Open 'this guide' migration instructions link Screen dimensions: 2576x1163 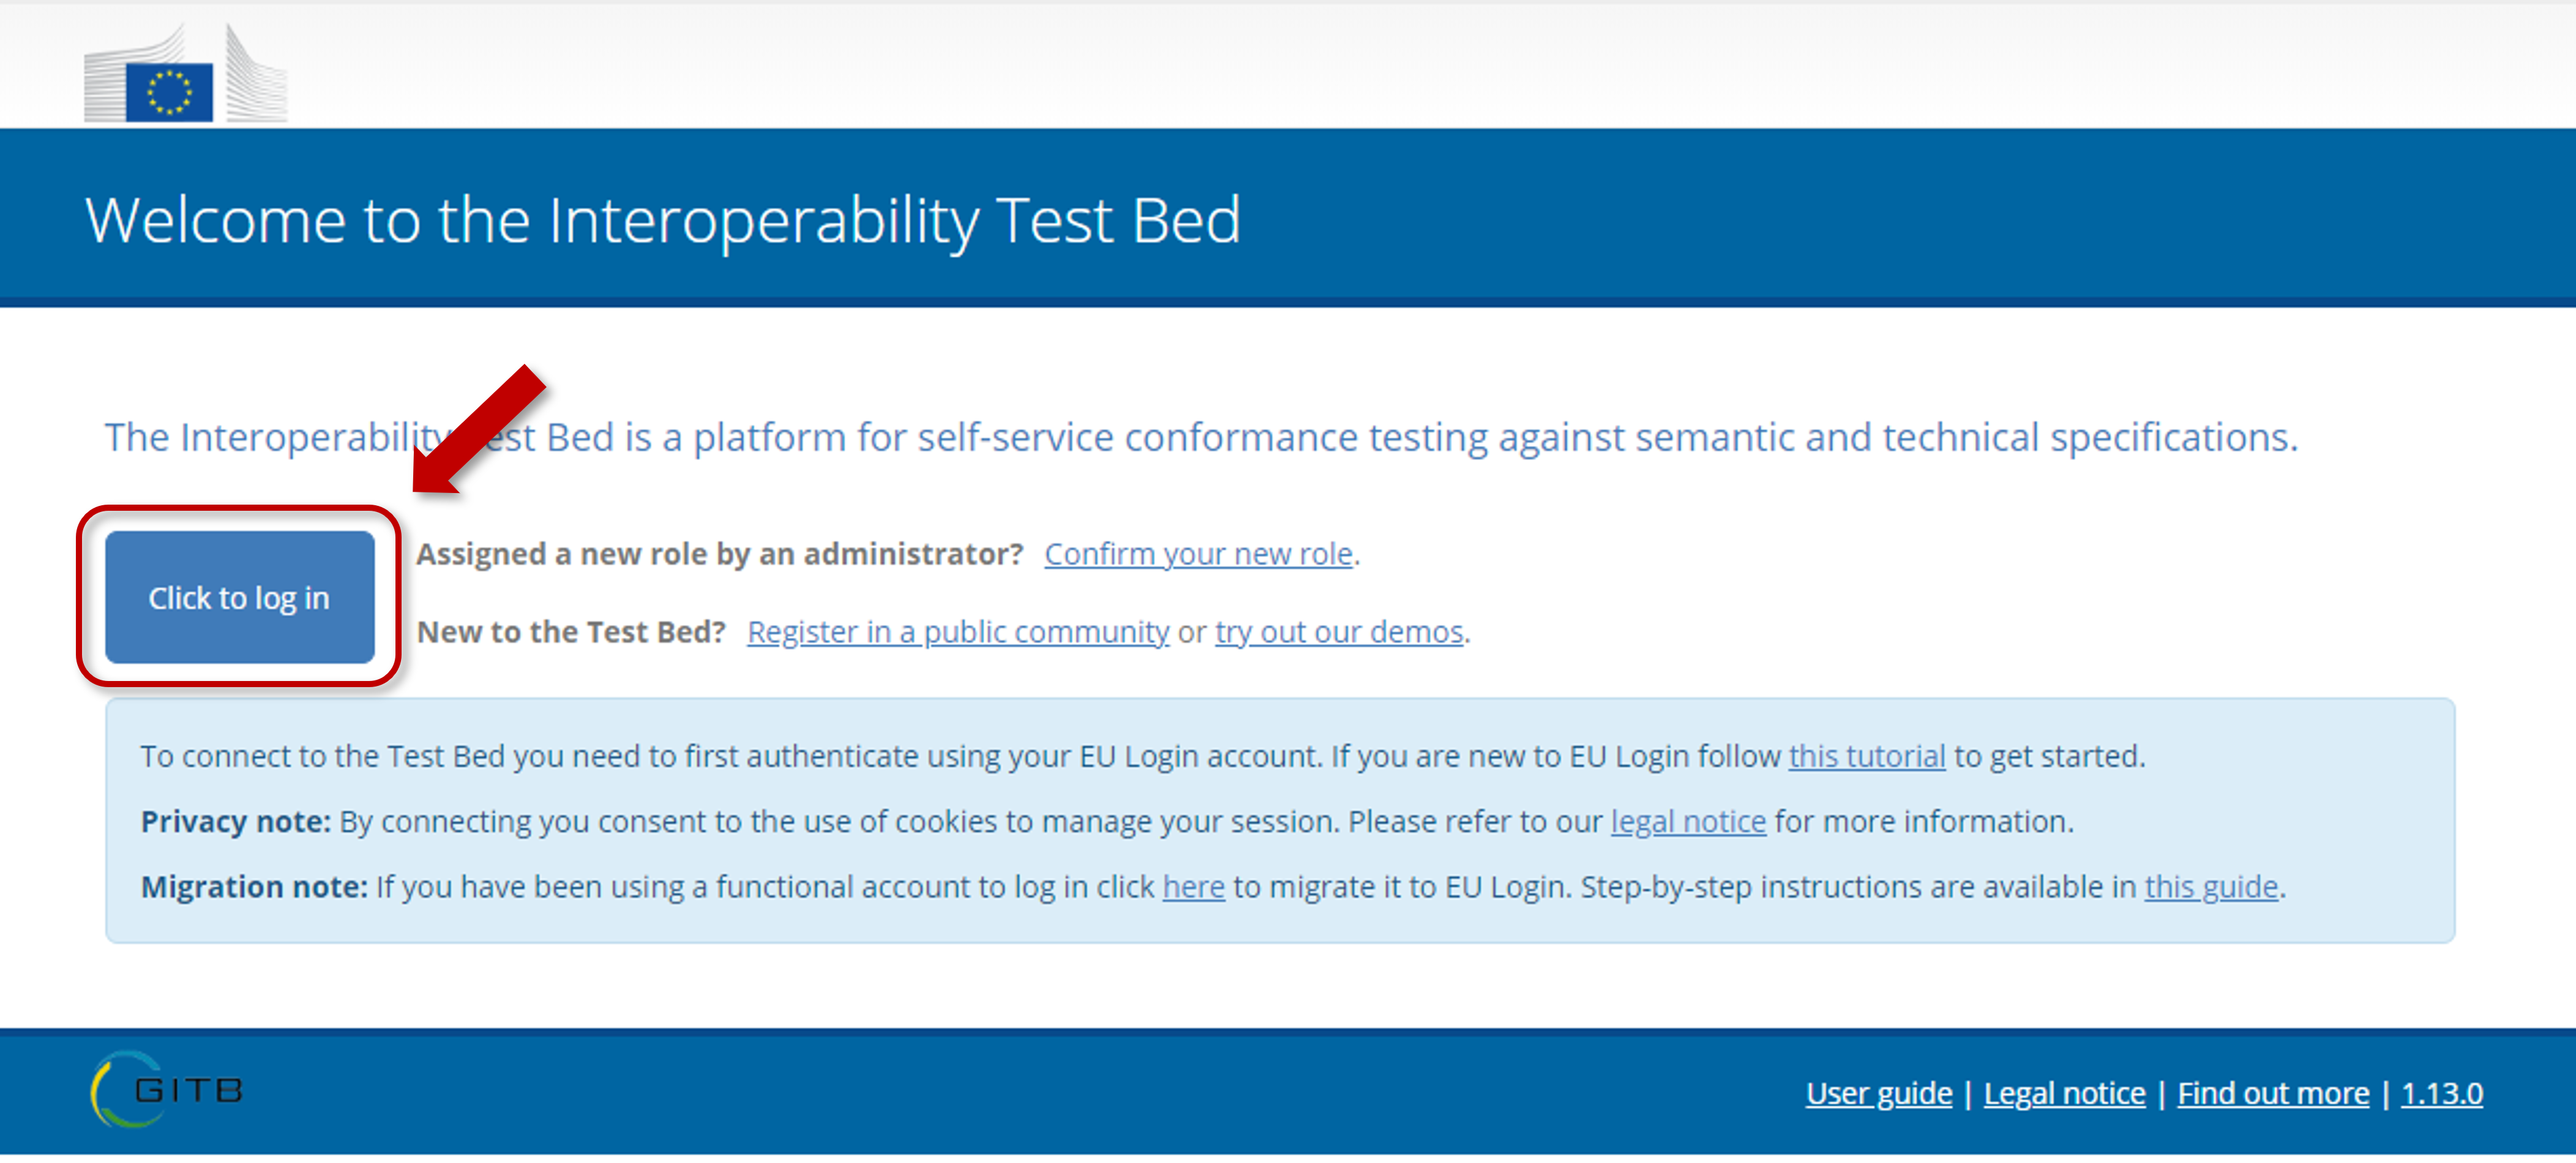pyautogui.click(x=2211, y=887)
